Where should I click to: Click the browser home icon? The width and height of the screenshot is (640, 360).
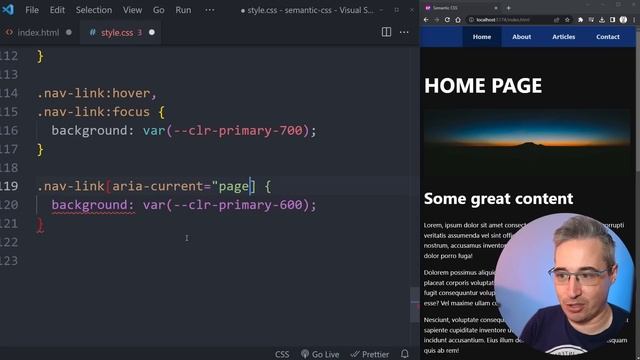coord(458,20)
